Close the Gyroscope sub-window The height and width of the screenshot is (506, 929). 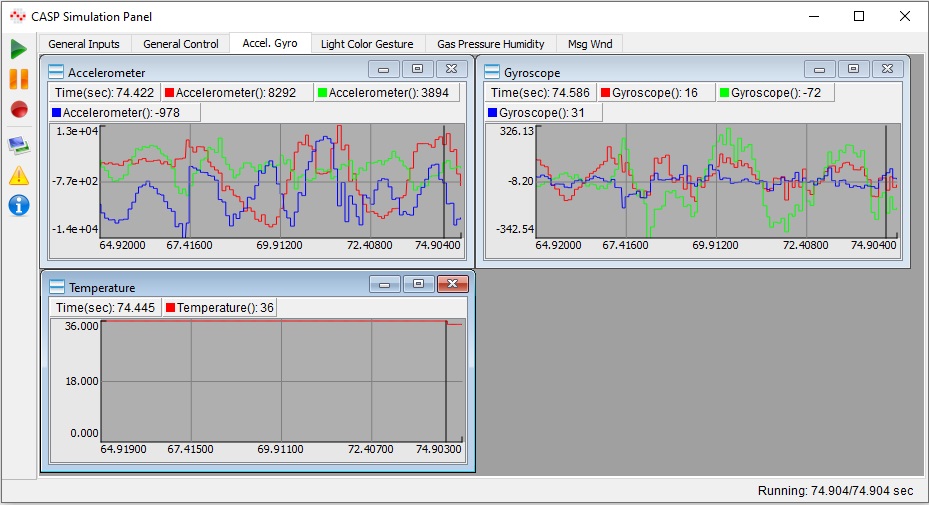tap(888, 69)
